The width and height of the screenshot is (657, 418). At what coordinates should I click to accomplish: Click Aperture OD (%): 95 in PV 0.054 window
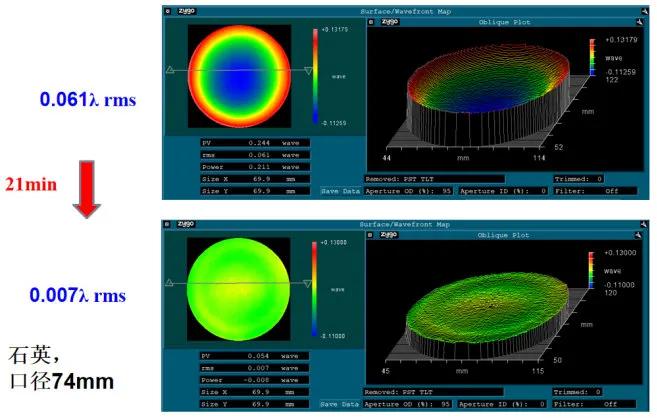click(407, 404)
